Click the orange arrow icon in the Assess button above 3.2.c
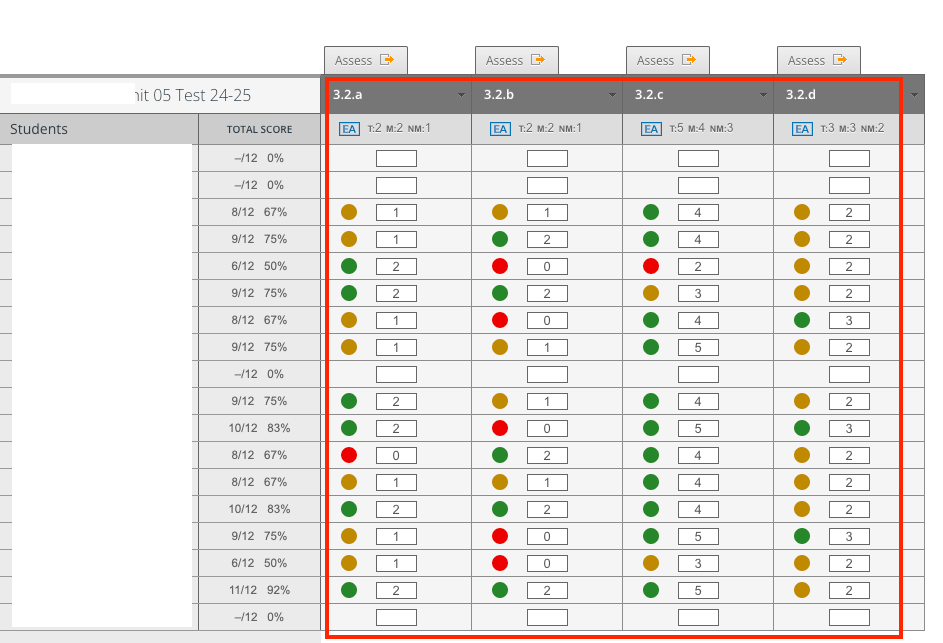Screen dimensions: 943x643 [x=690, y=60]
